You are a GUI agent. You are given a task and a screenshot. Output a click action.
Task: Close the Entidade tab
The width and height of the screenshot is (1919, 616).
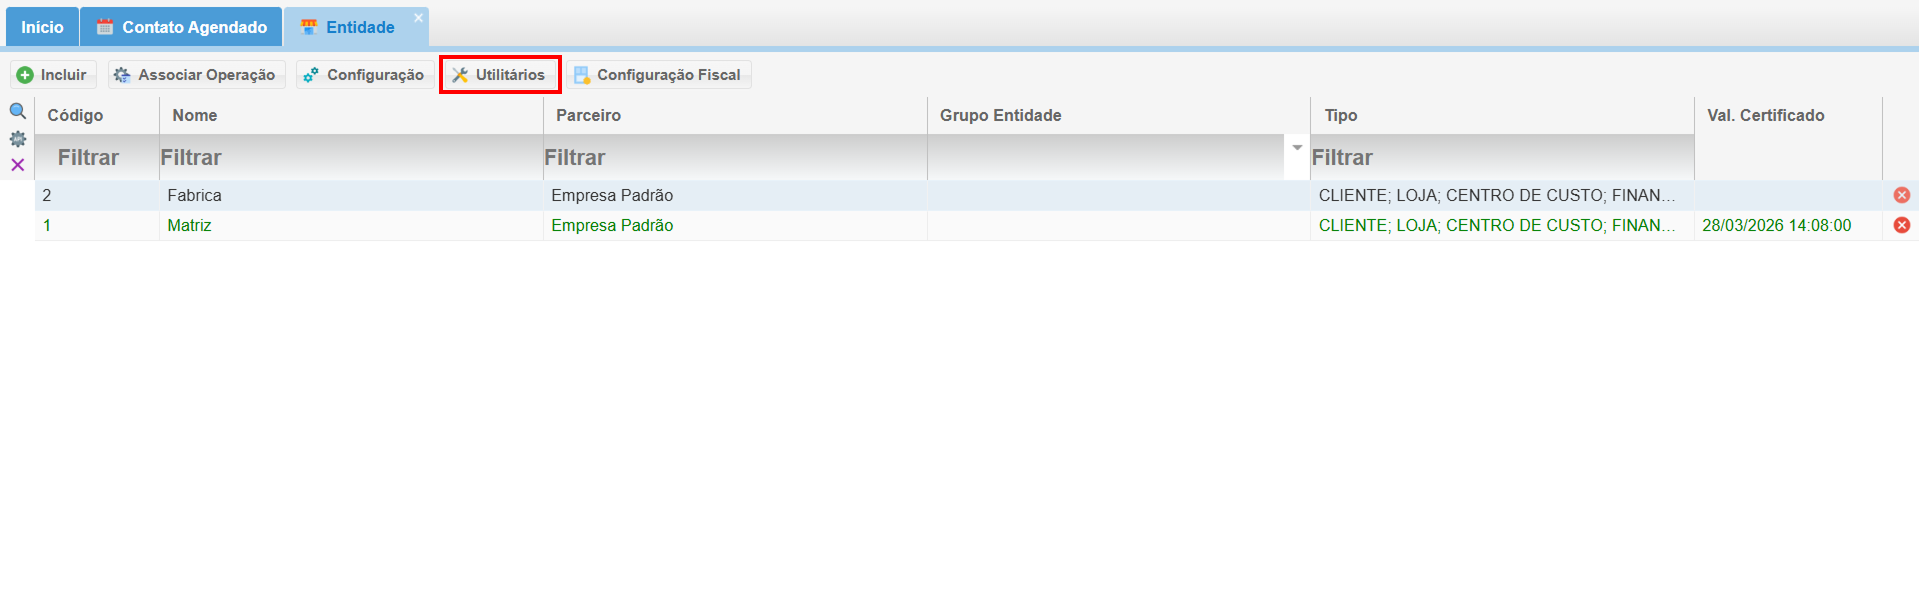coord(419,18)
